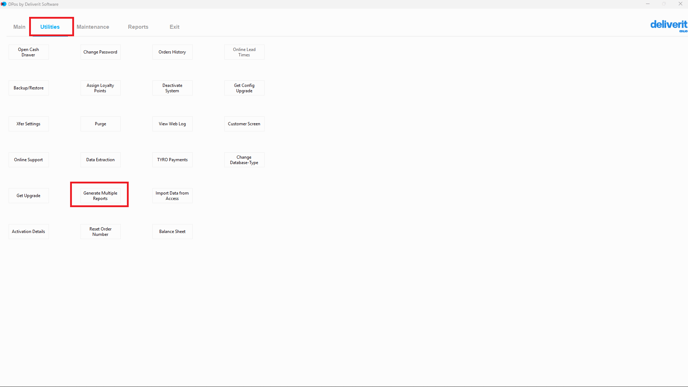
Task: Click Import Data from Access
Action: click(x=172, y=196)
